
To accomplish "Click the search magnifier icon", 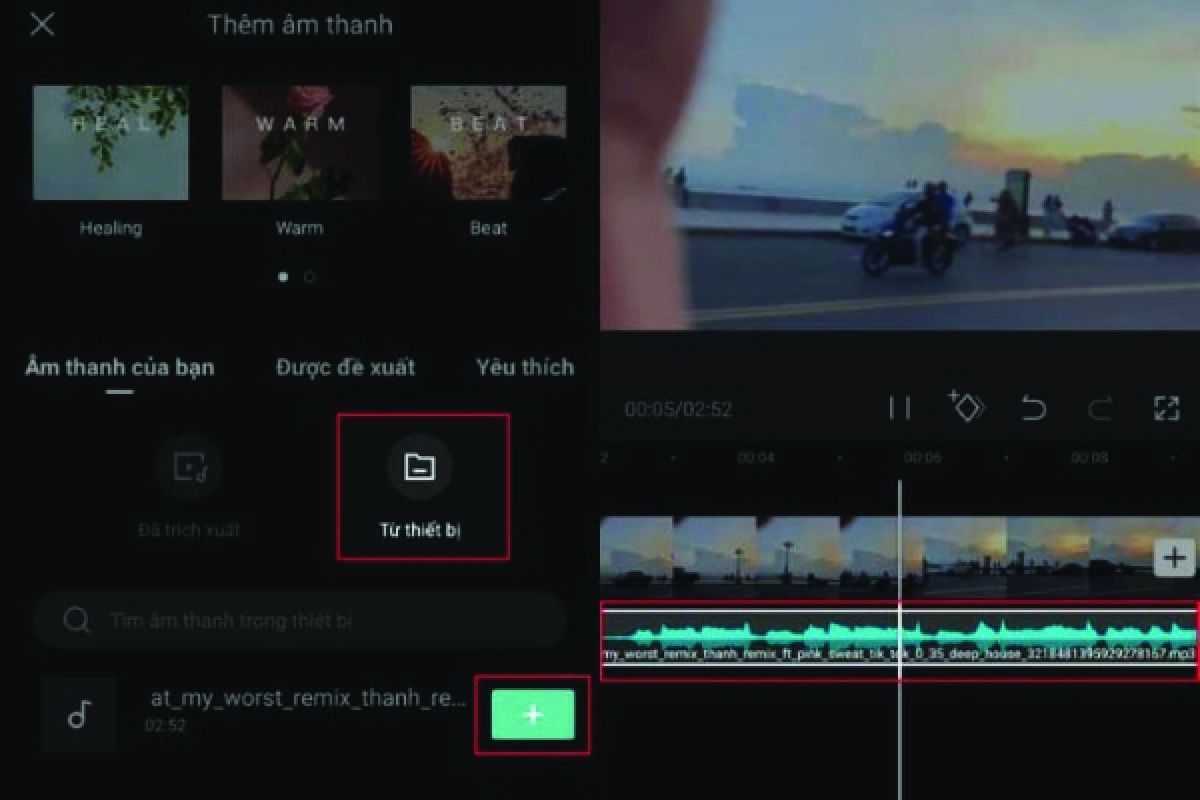I will 76,620.
